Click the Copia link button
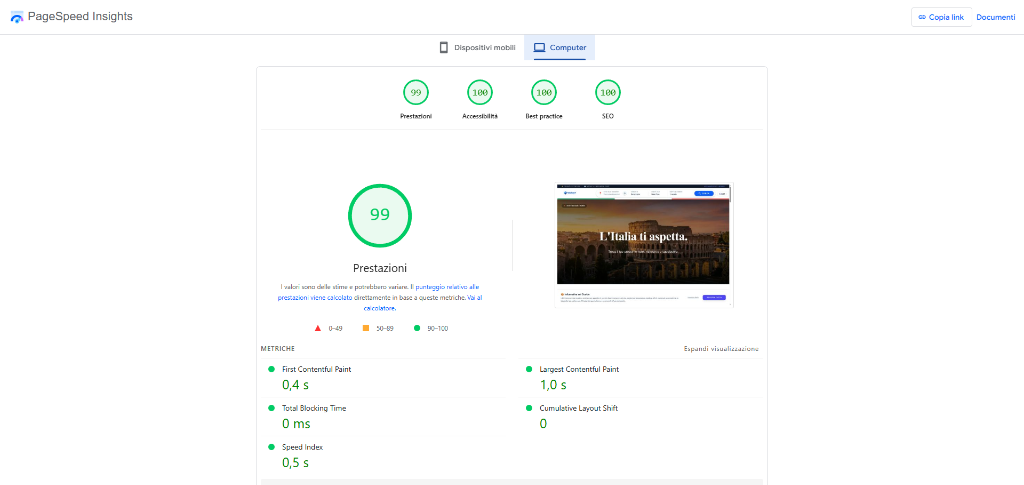Viewport: 1024px width, 485px height. tap(941, 17)
